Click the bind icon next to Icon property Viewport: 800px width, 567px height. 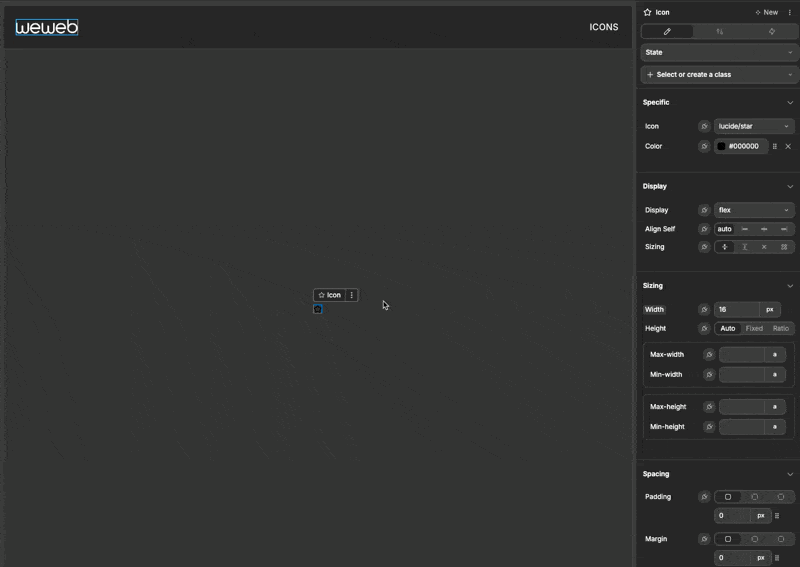point(704,127)
